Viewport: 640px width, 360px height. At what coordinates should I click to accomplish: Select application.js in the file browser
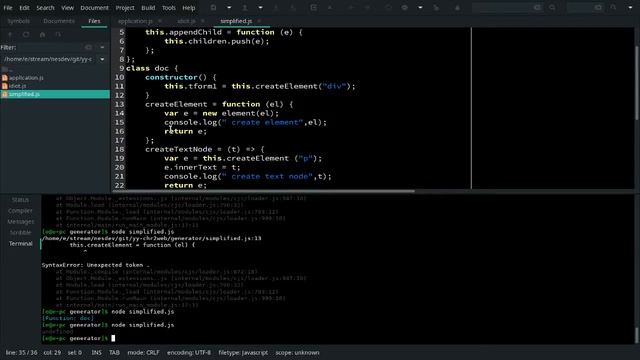pos(55,78)
